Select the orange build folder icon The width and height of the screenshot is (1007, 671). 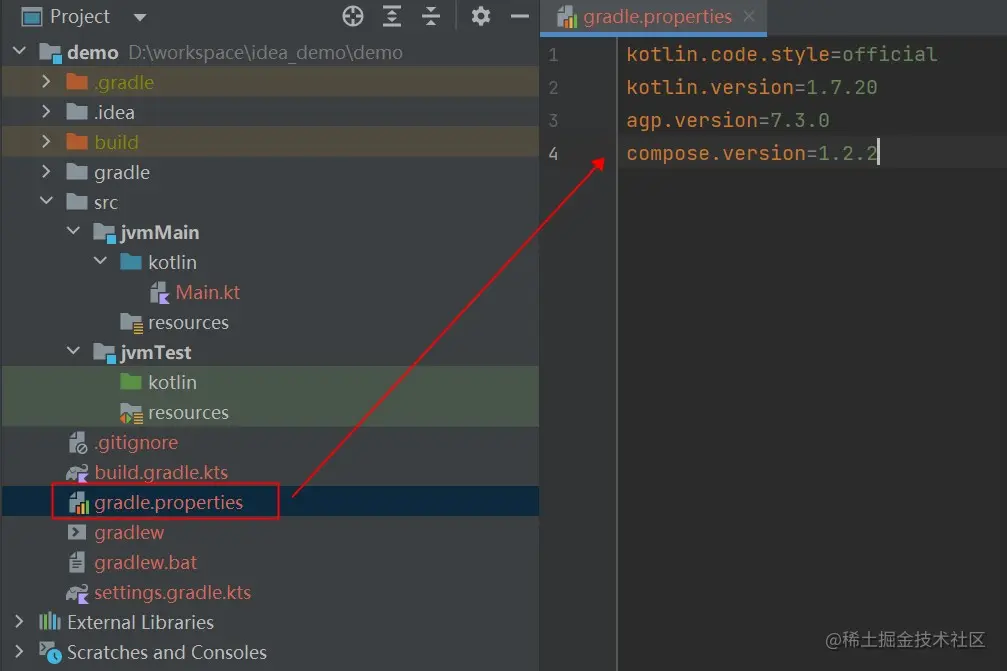click(77, 142)
